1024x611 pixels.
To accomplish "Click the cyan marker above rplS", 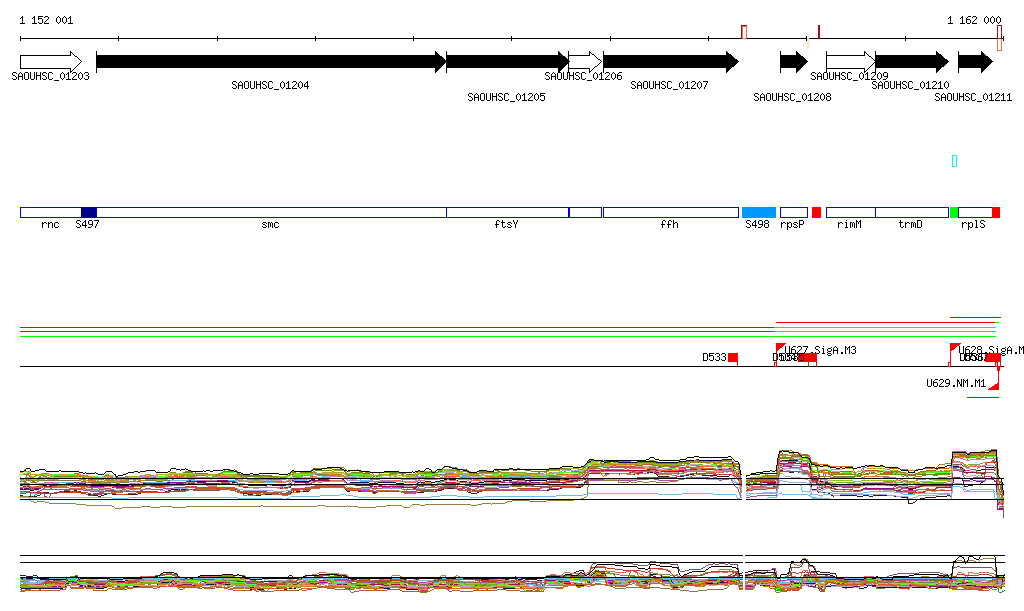I will [x=955, y=161].
